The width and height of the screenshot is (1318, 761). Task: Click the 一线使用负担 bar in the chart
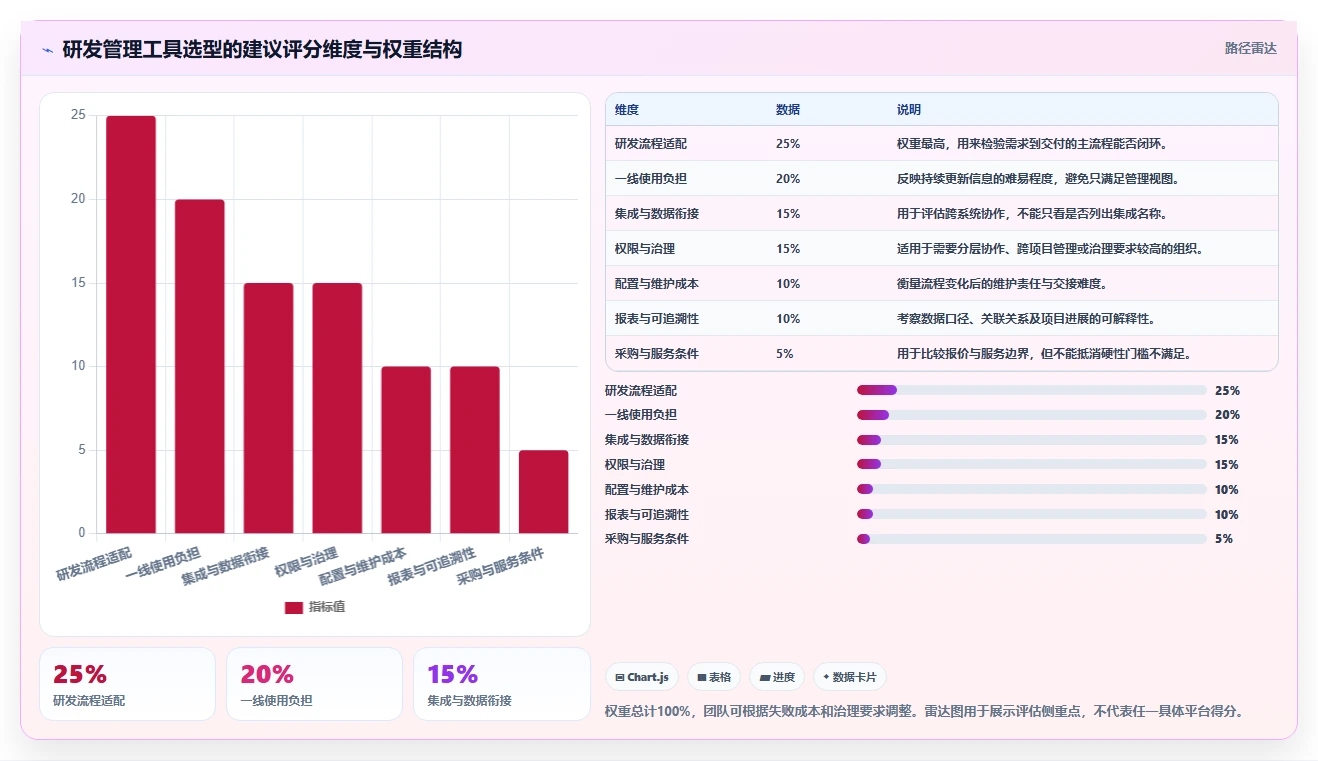click(x=200, y=366)
